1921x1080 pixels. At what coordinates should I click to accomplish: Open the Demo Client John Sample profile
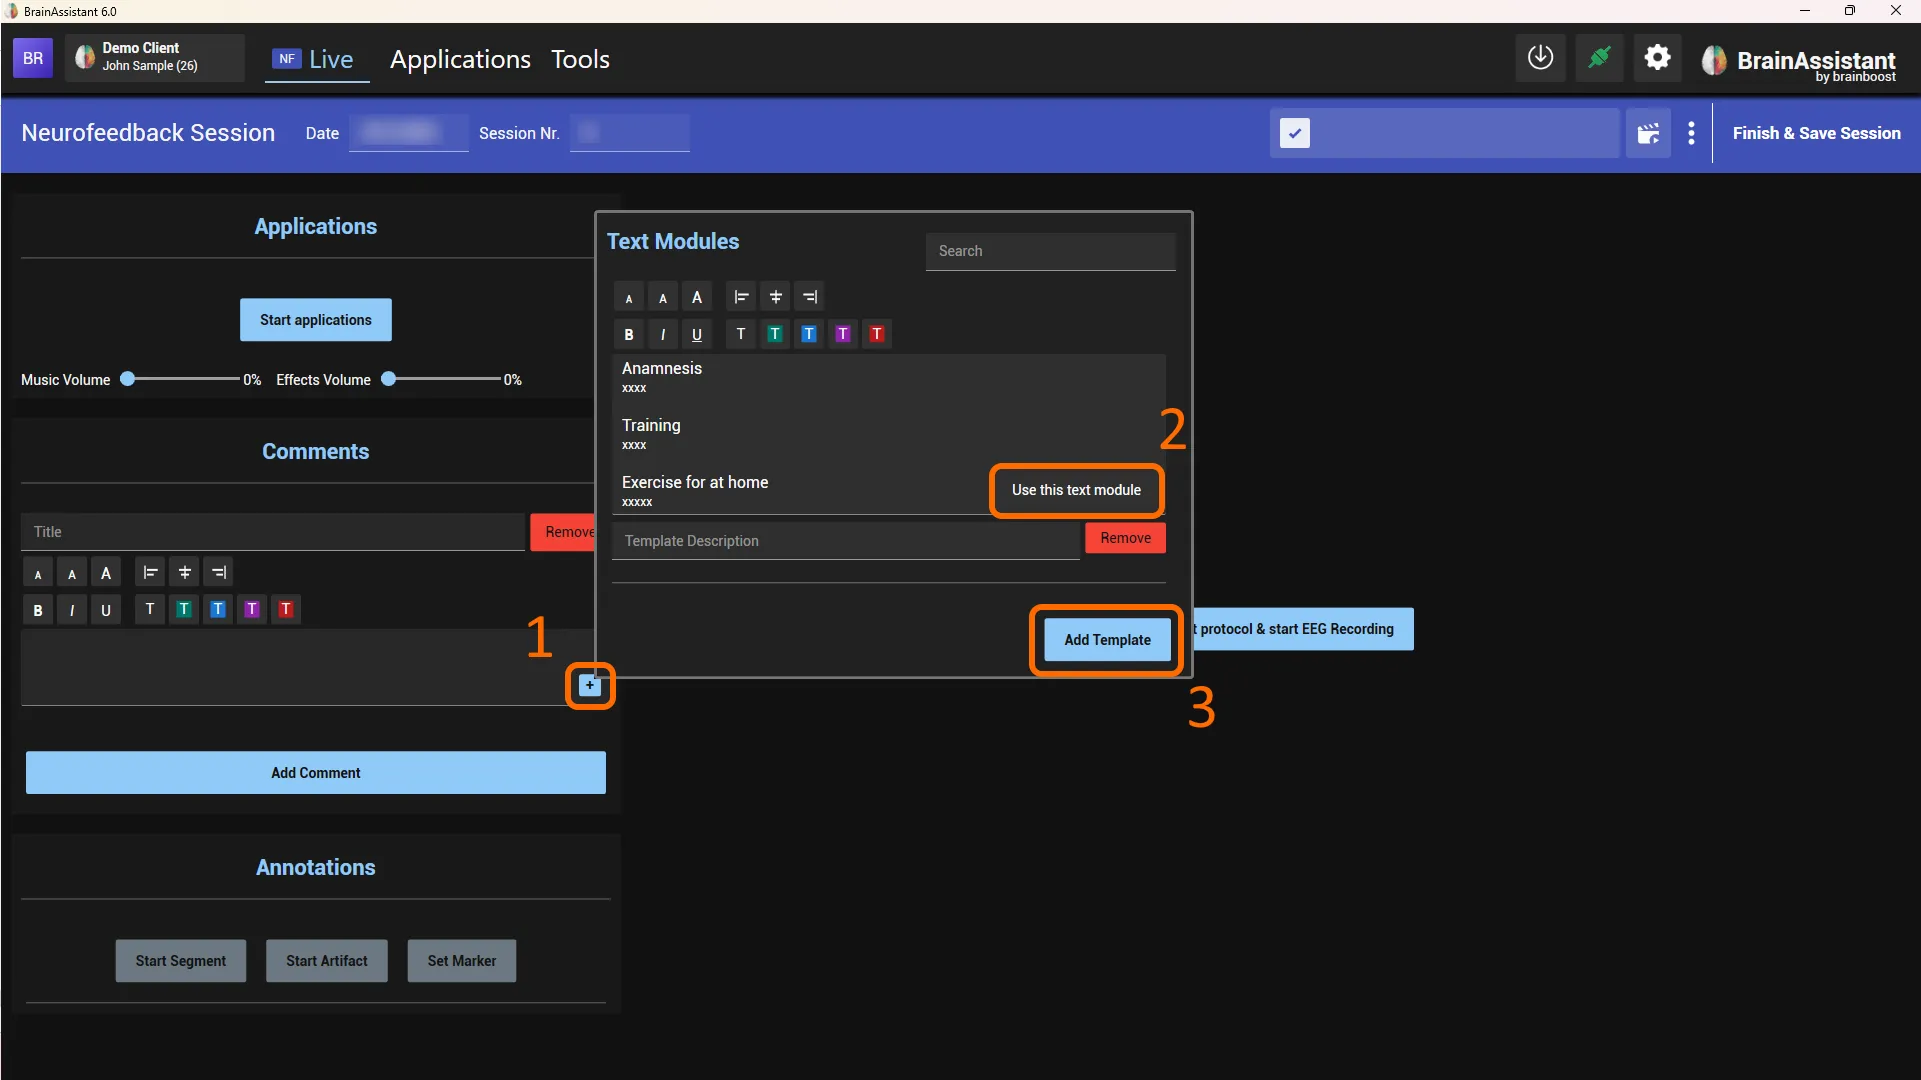[155, 58]
